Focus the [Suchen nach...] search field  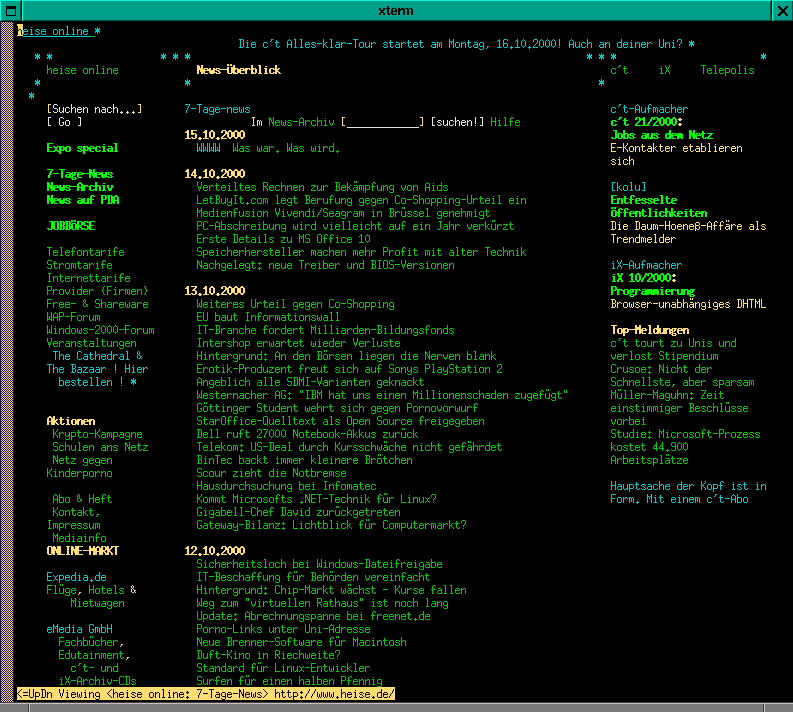pos(94,109)
